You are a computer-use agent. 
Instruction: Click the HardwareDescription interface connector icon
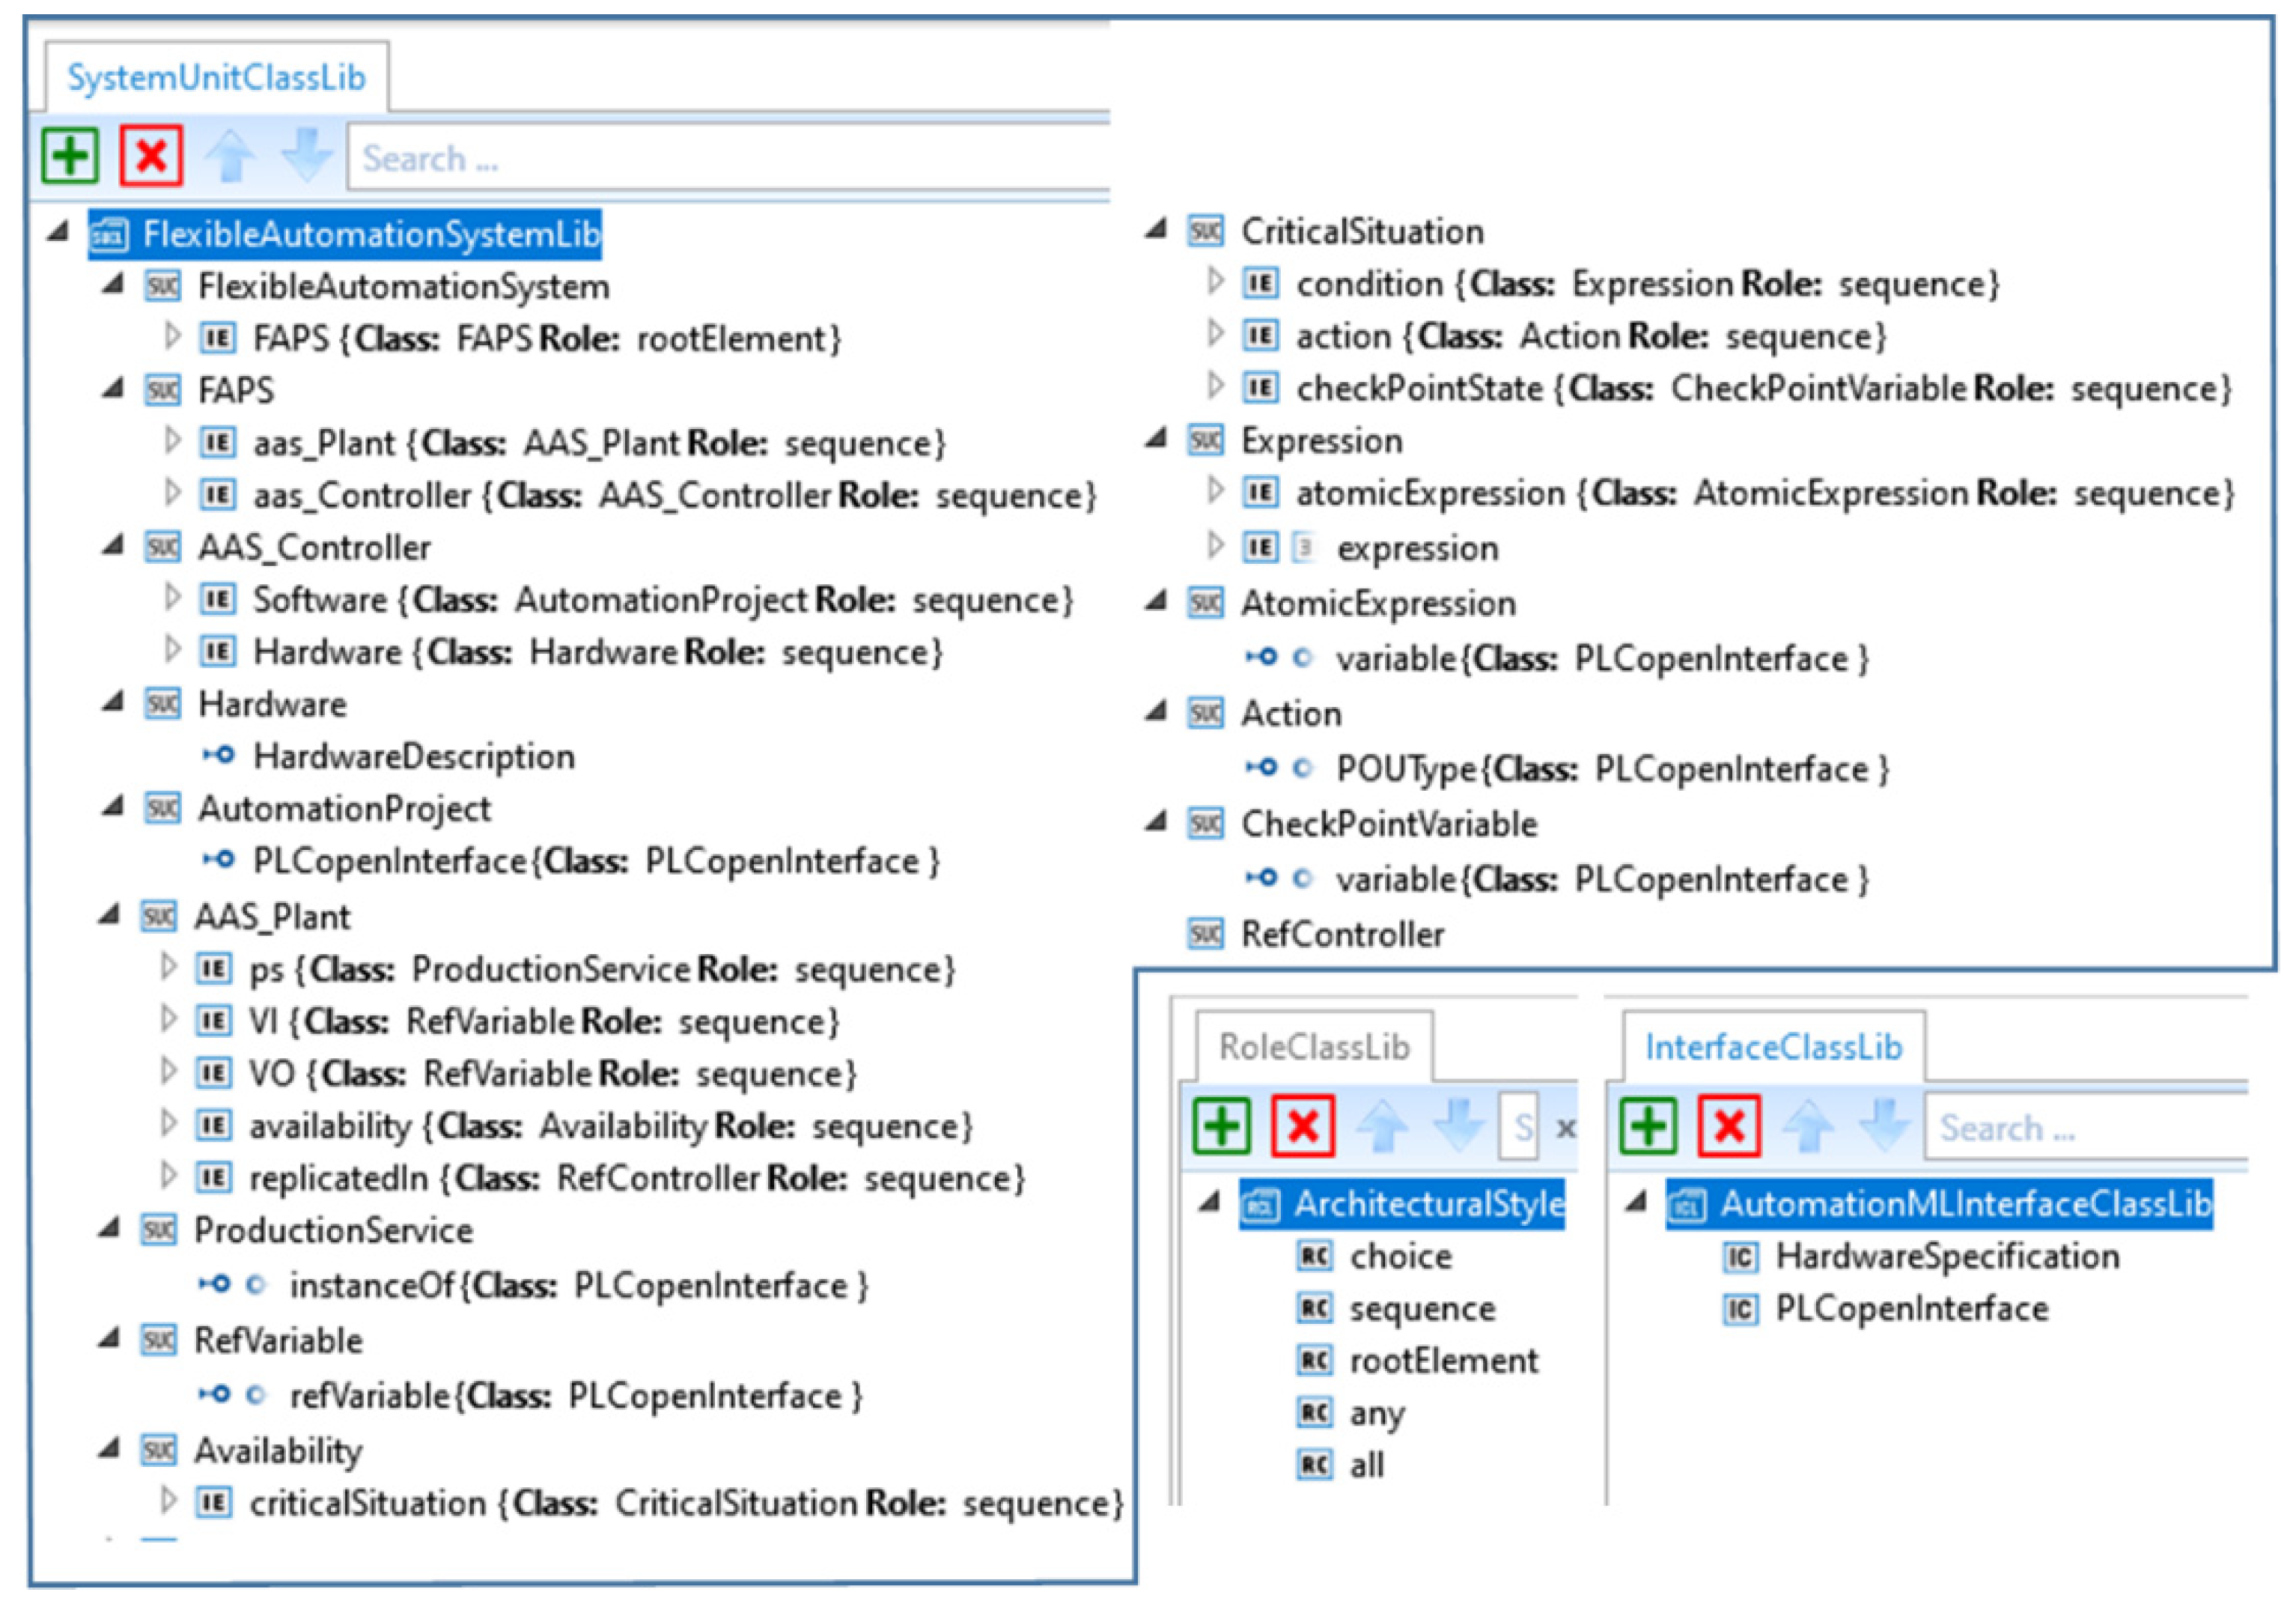pyautogui.click(x=218, y=755)
